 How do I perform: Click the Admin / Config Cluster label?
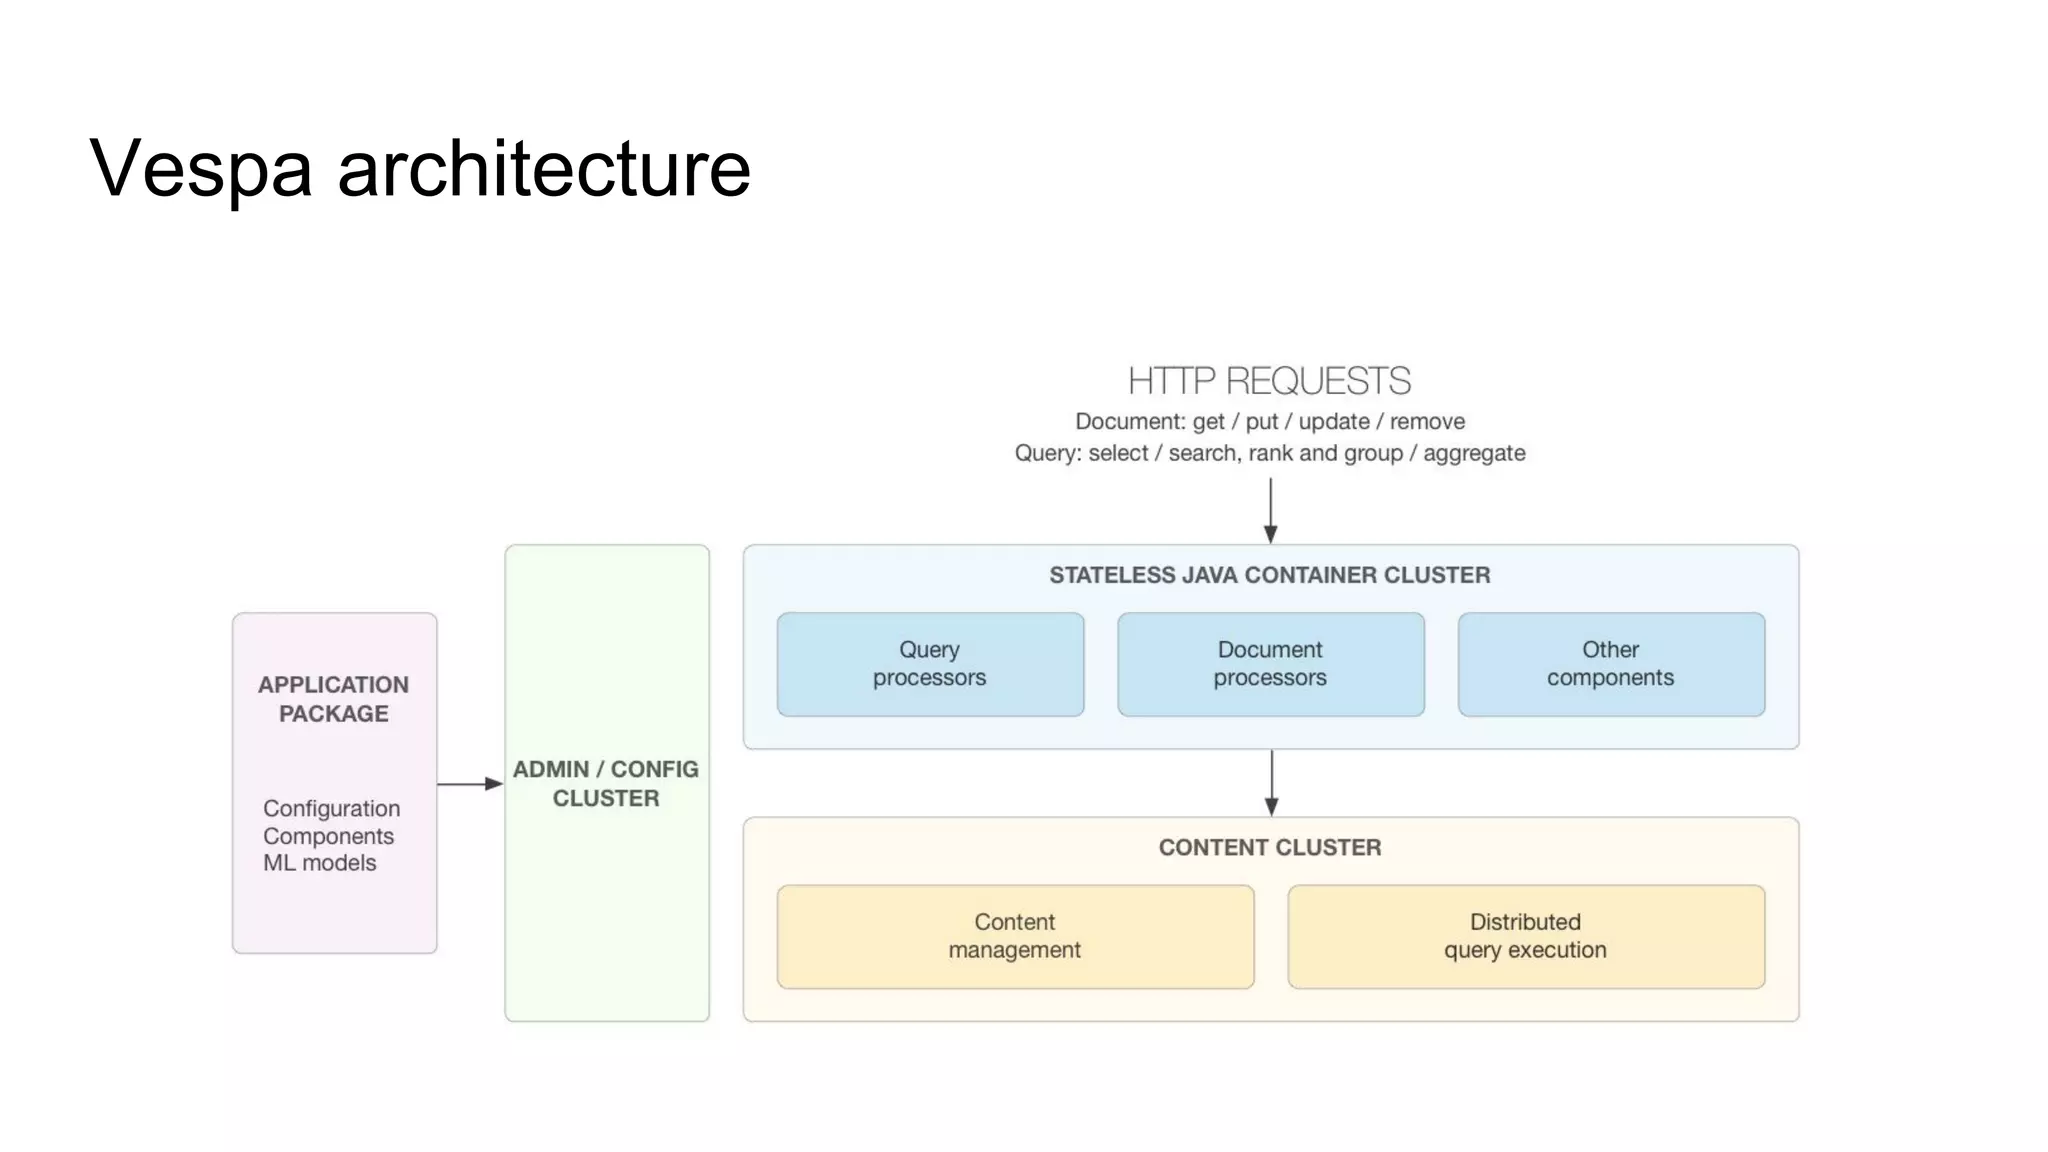606,783
